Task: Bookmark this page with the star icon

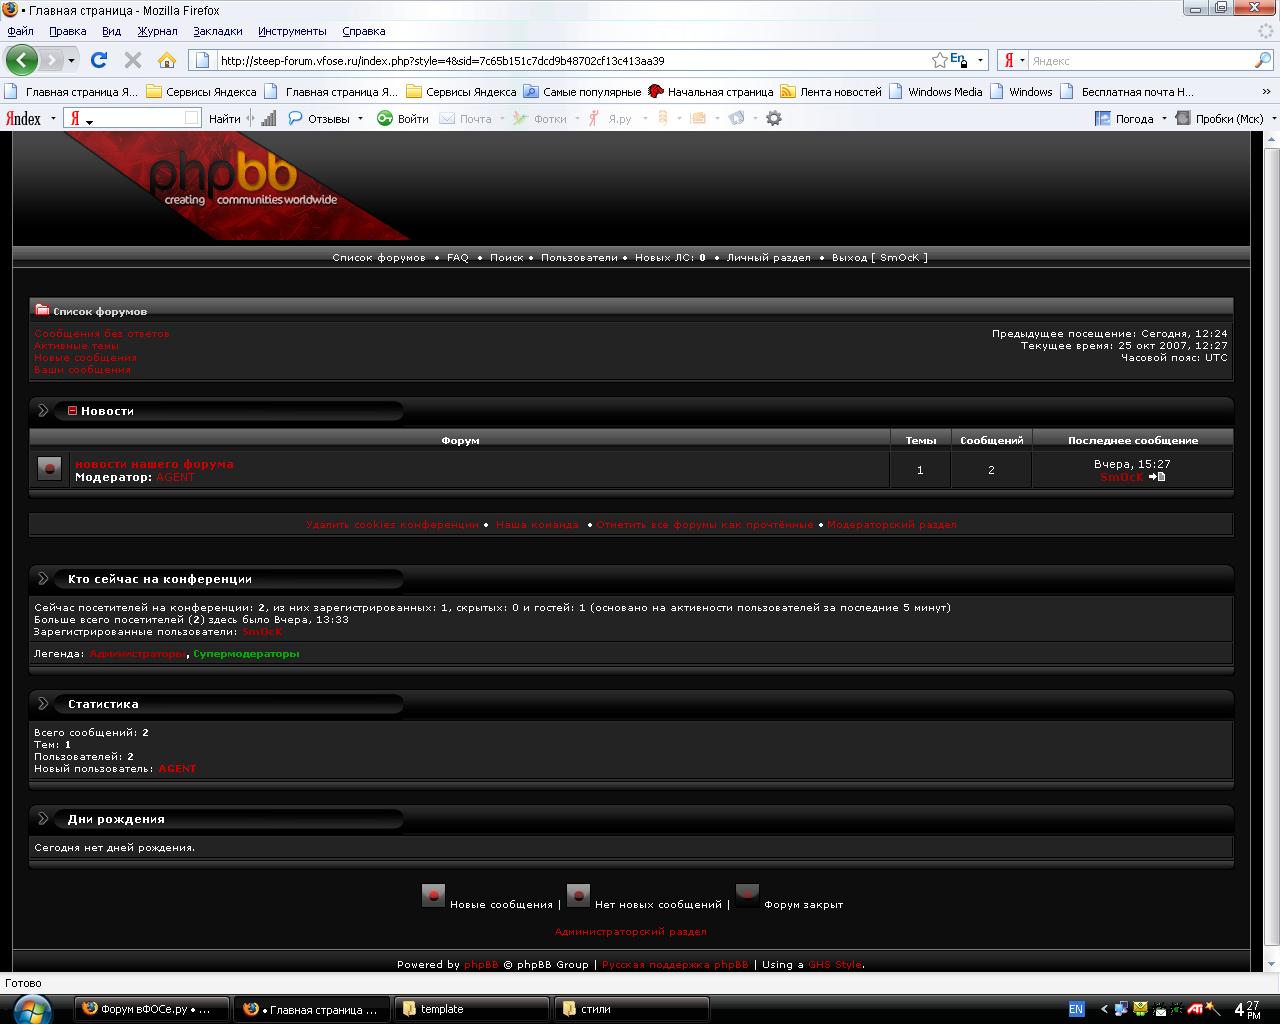Action: click(x=939, y=60)
